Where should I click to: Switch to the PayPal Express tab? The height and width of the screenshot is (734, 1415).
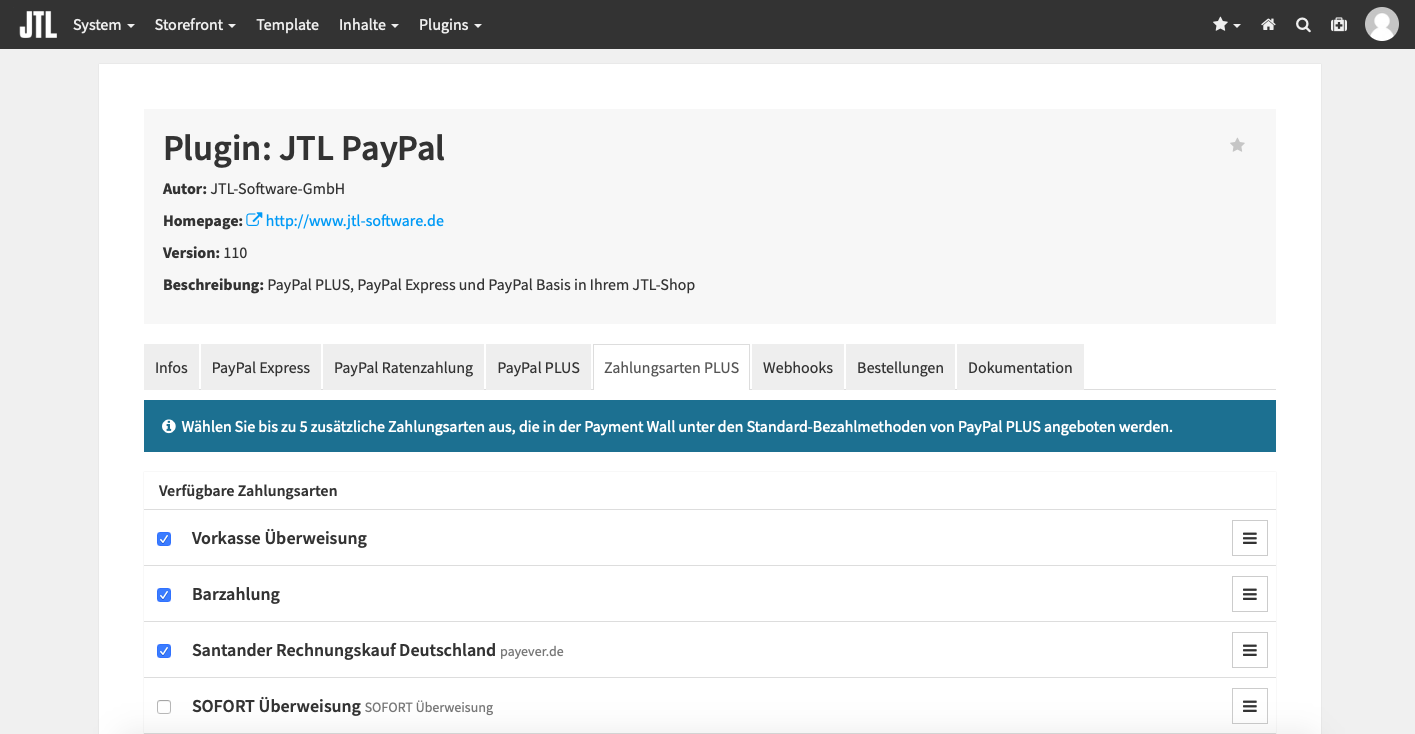[261, 367]
